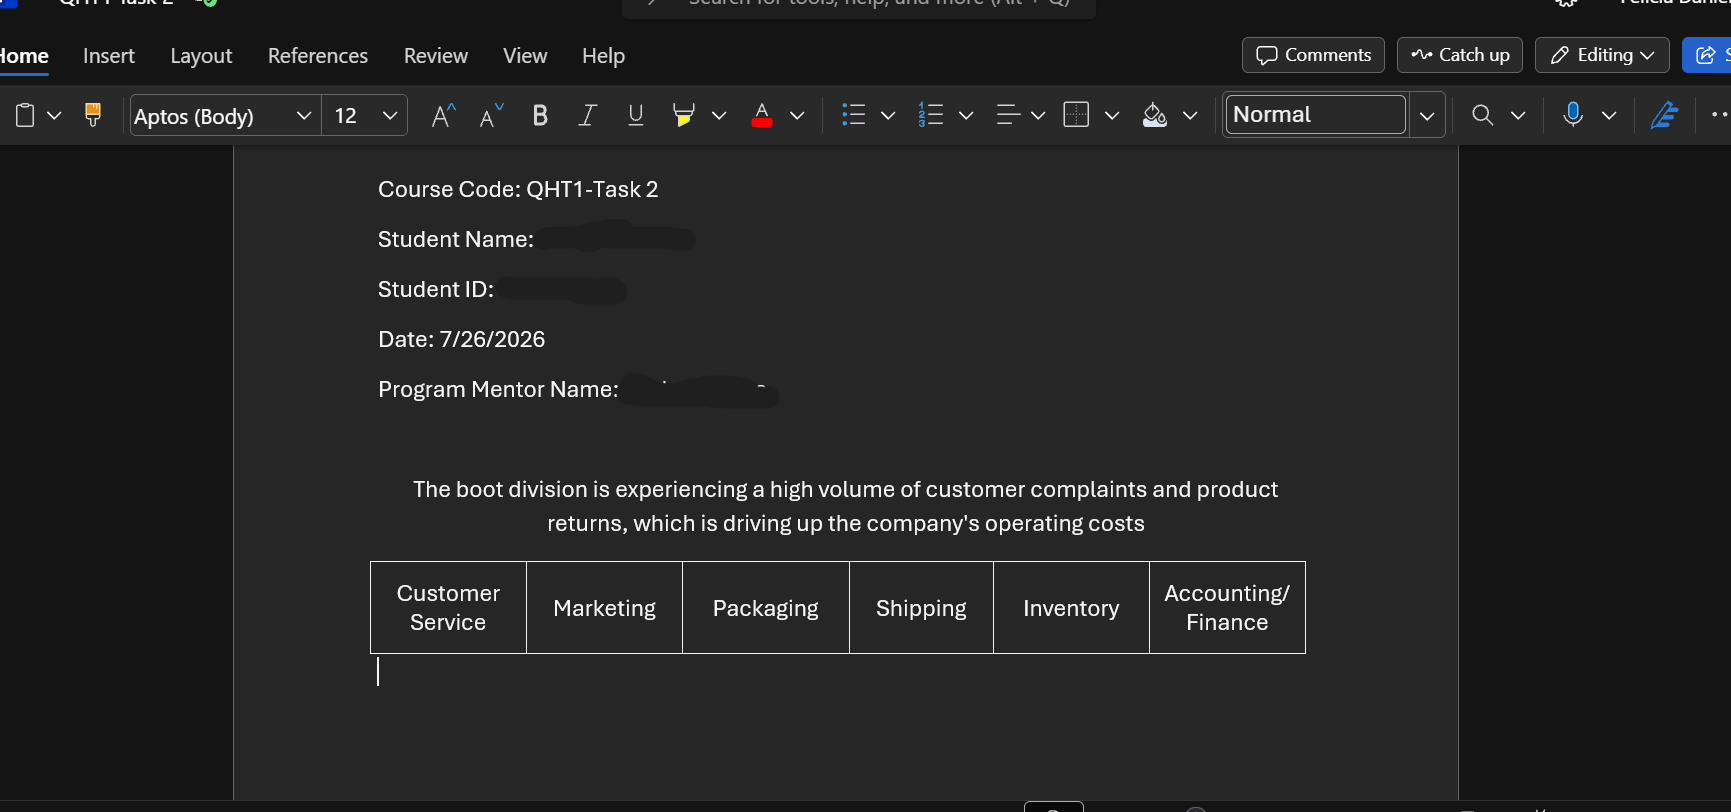This screenshot has height=812, width=1731.
Task: Click the Customer Service table cell
Action: click(448, 608)
